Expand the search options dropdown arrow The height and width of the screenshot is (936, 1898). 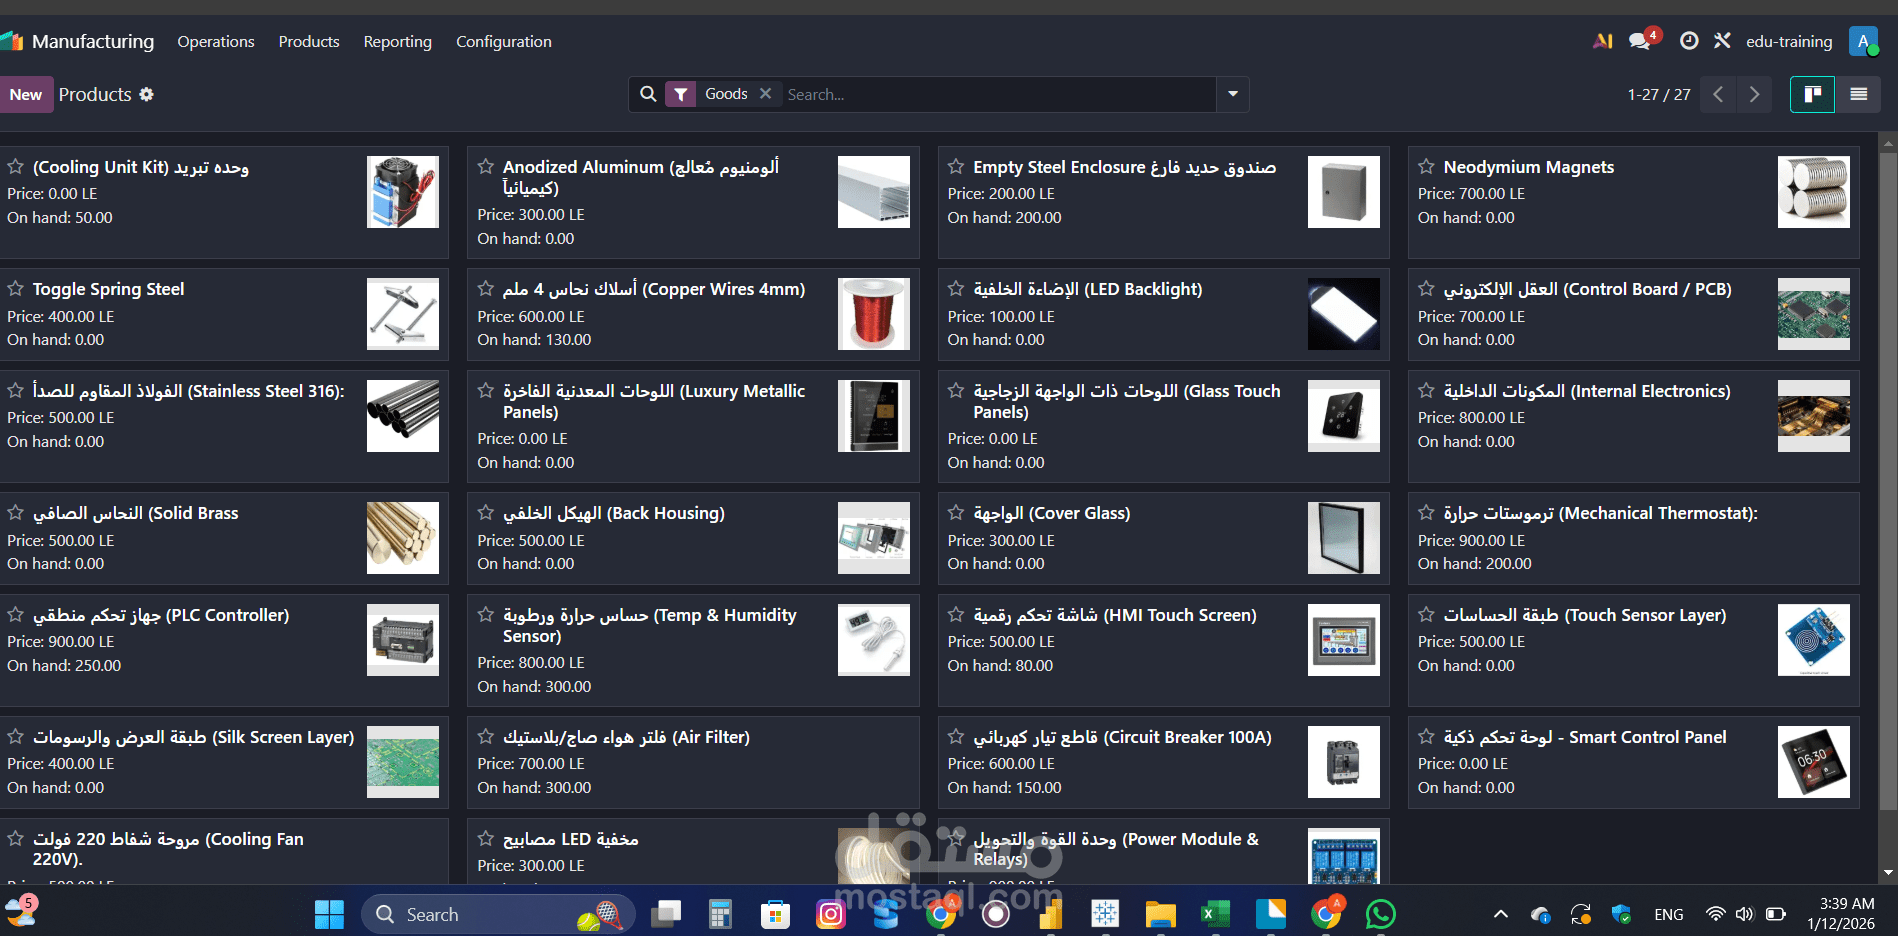(x=1233, y=94)
